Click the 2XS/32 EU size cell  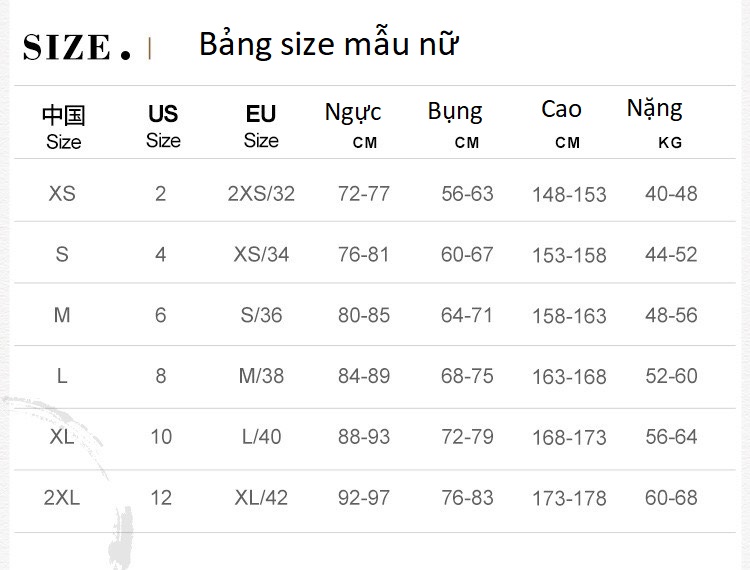pyautogui.click(x=261, y=193)
